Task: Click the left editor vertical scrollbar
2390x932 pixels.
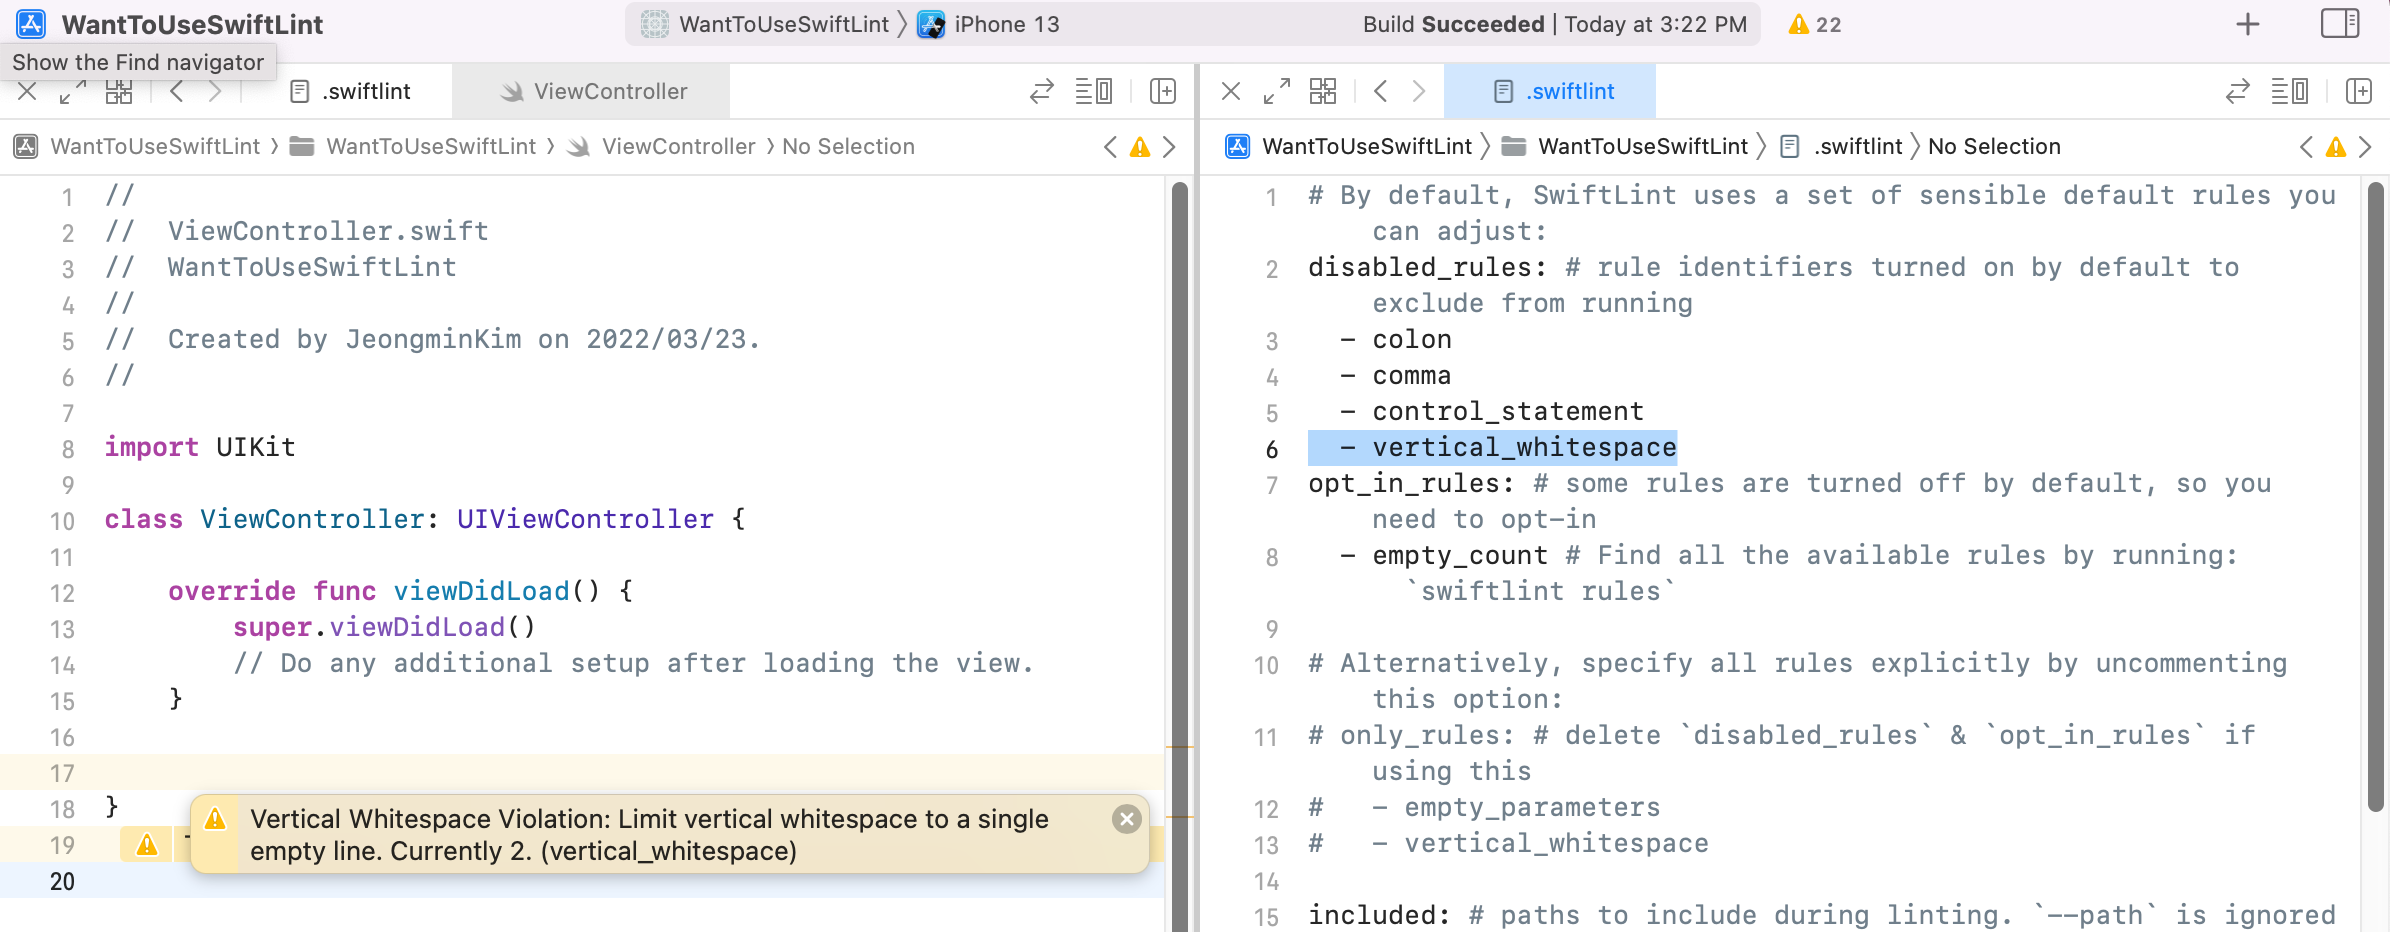Action: tap(1180, 555)
